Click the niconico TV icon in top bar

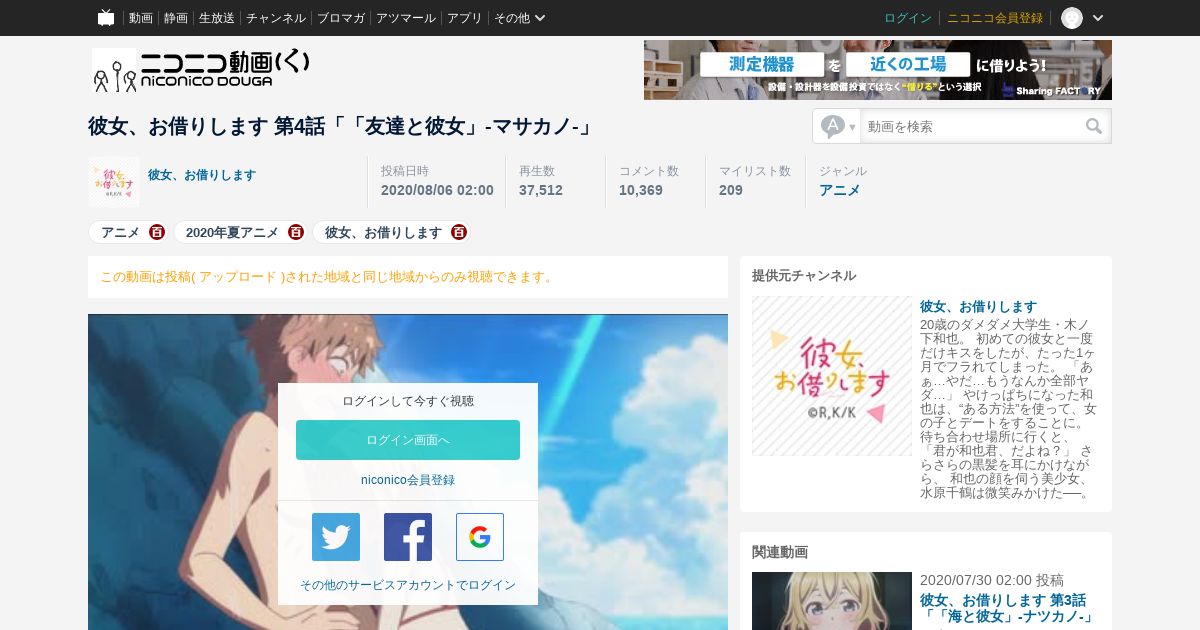pyautogui.click(x=106, y=18)
